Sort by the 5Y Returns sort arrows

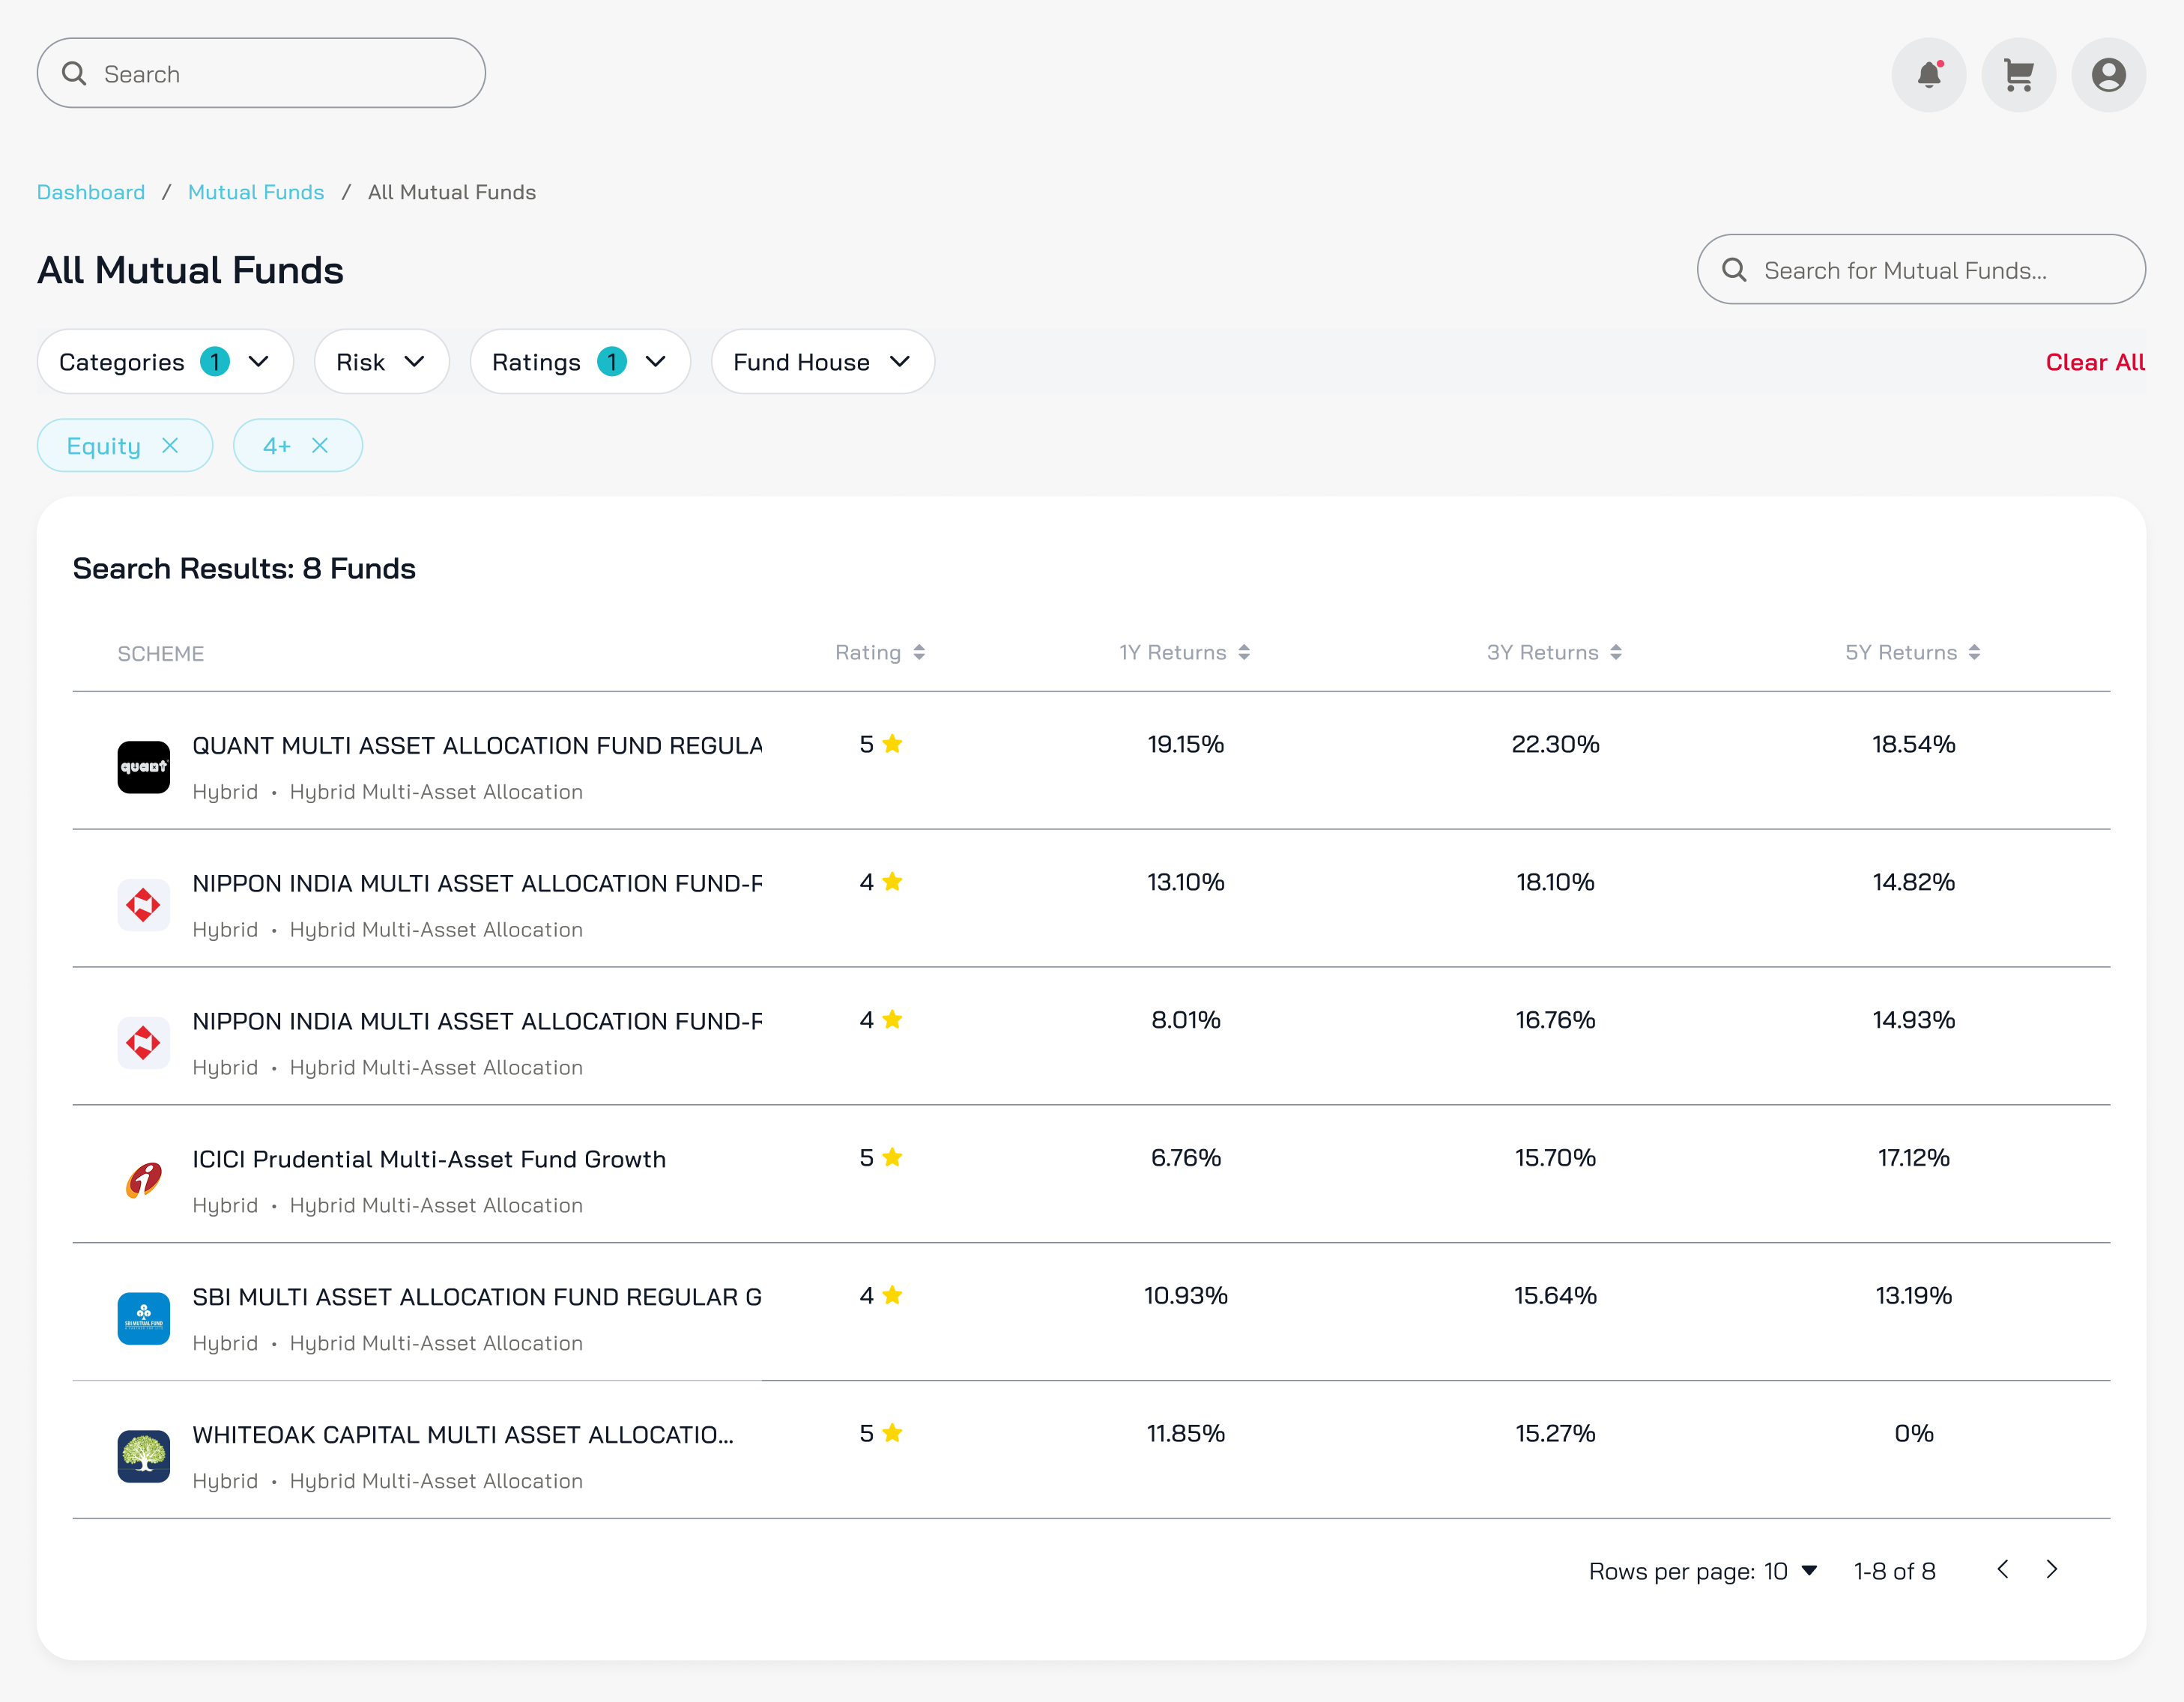click(1974, 652)
